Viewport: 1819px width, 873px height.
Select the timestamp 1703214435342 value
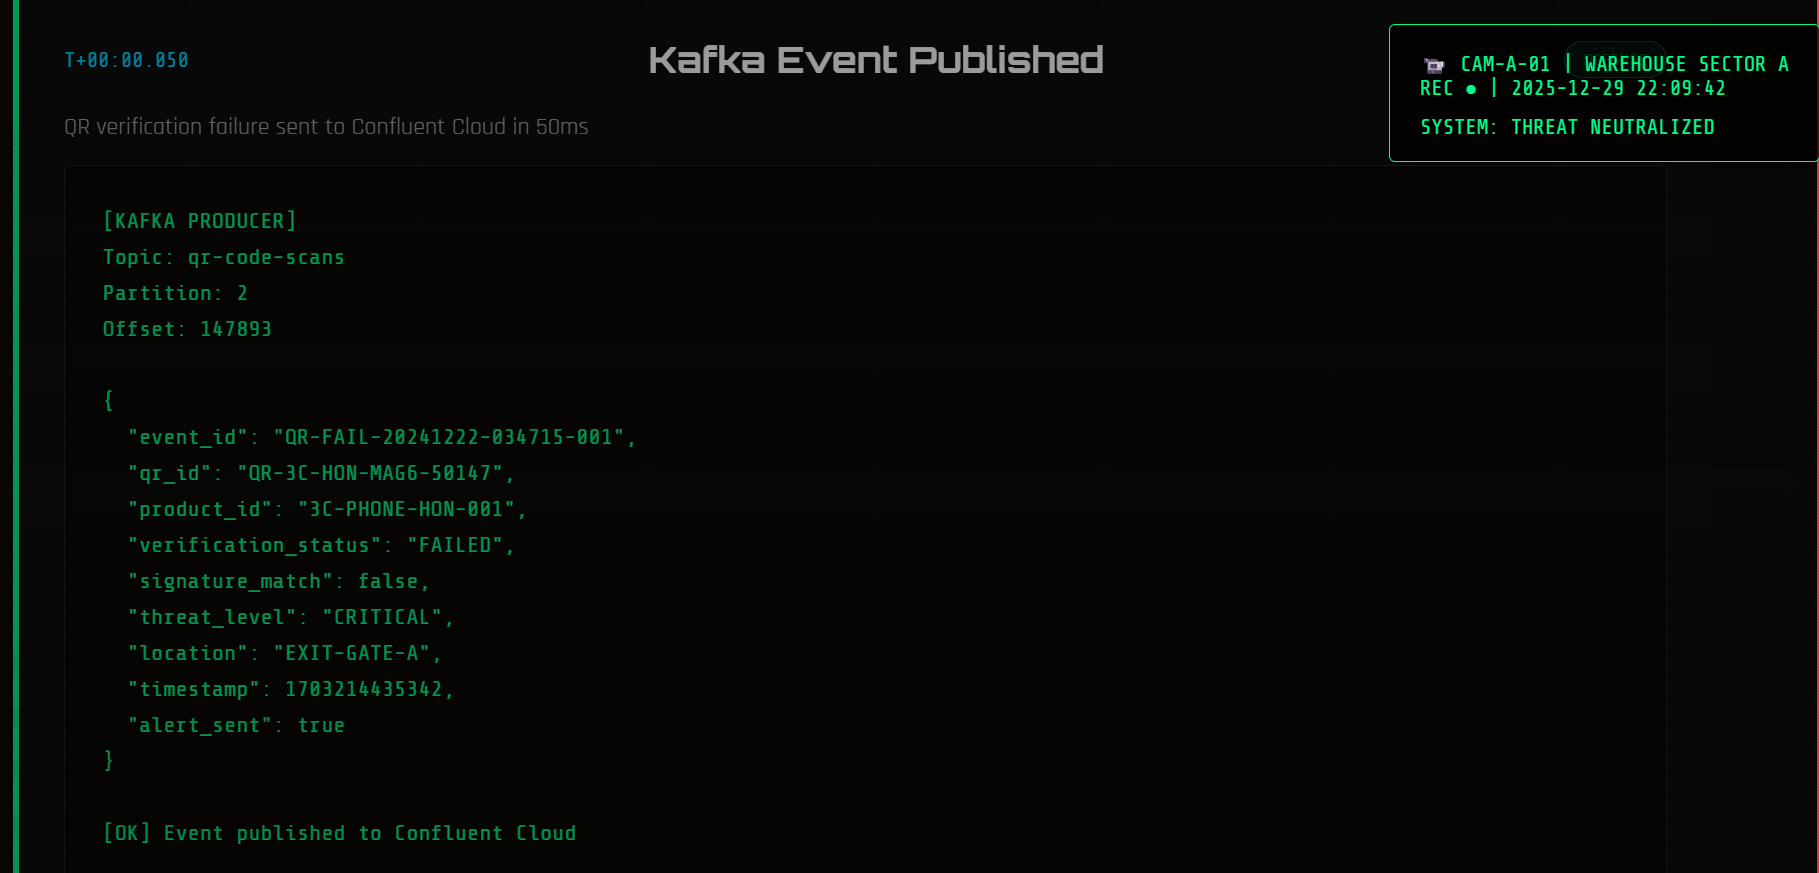[363, 689]
